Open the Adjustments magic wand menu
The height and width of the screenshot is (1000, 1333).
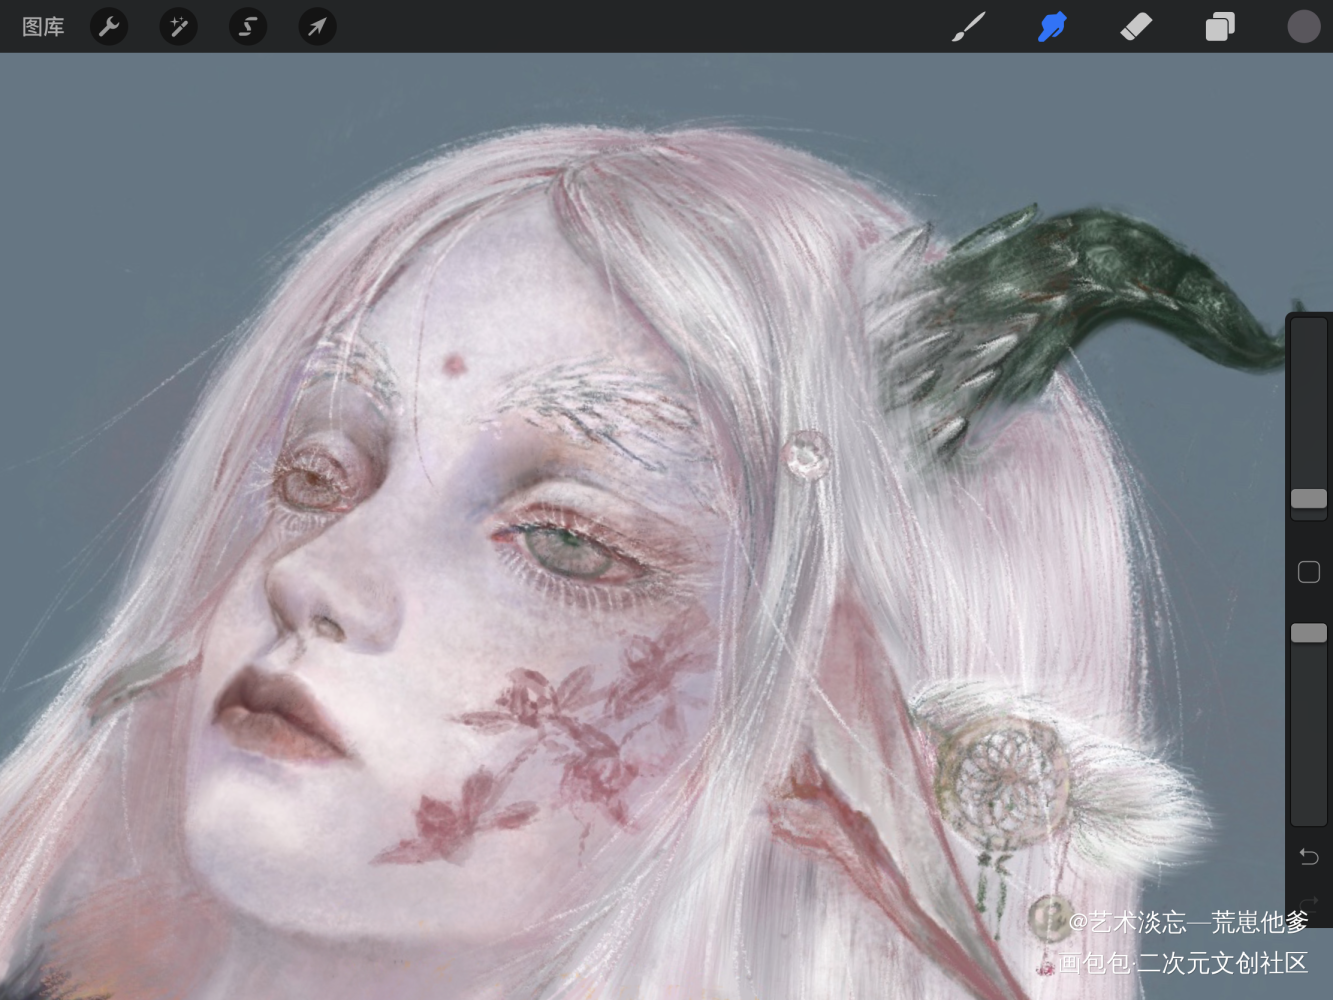pyautogui.click(x=178, y=27)
